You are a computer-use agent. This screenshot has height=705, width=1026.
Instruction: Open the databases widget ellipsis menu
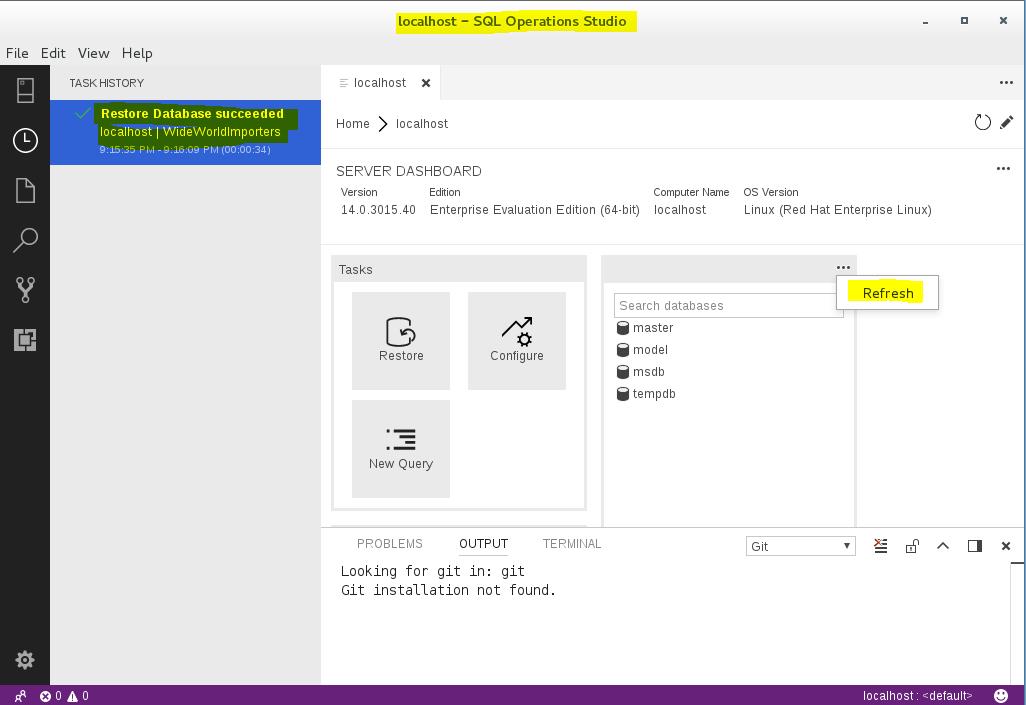(x=843, y=268)
